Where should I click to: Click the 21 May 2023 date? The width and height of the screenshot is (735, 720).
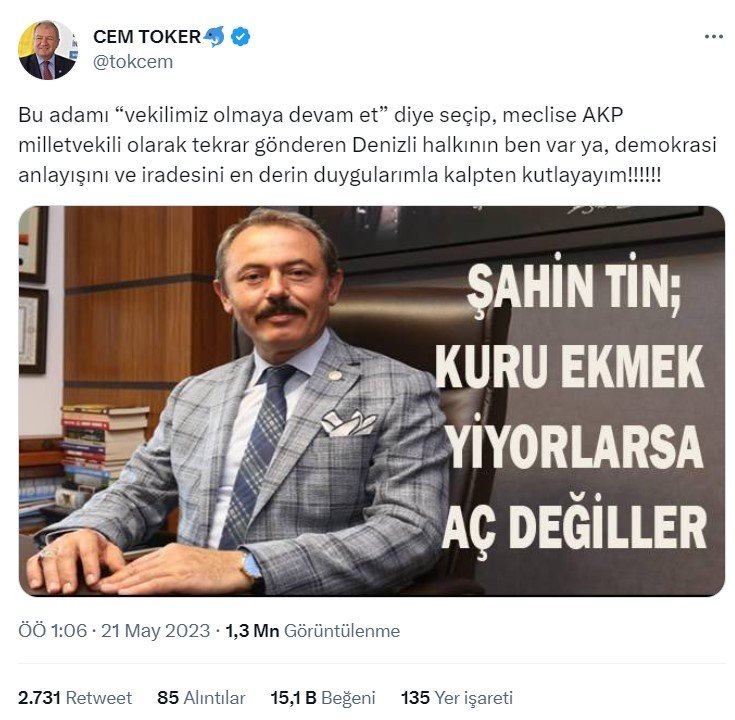155,631
